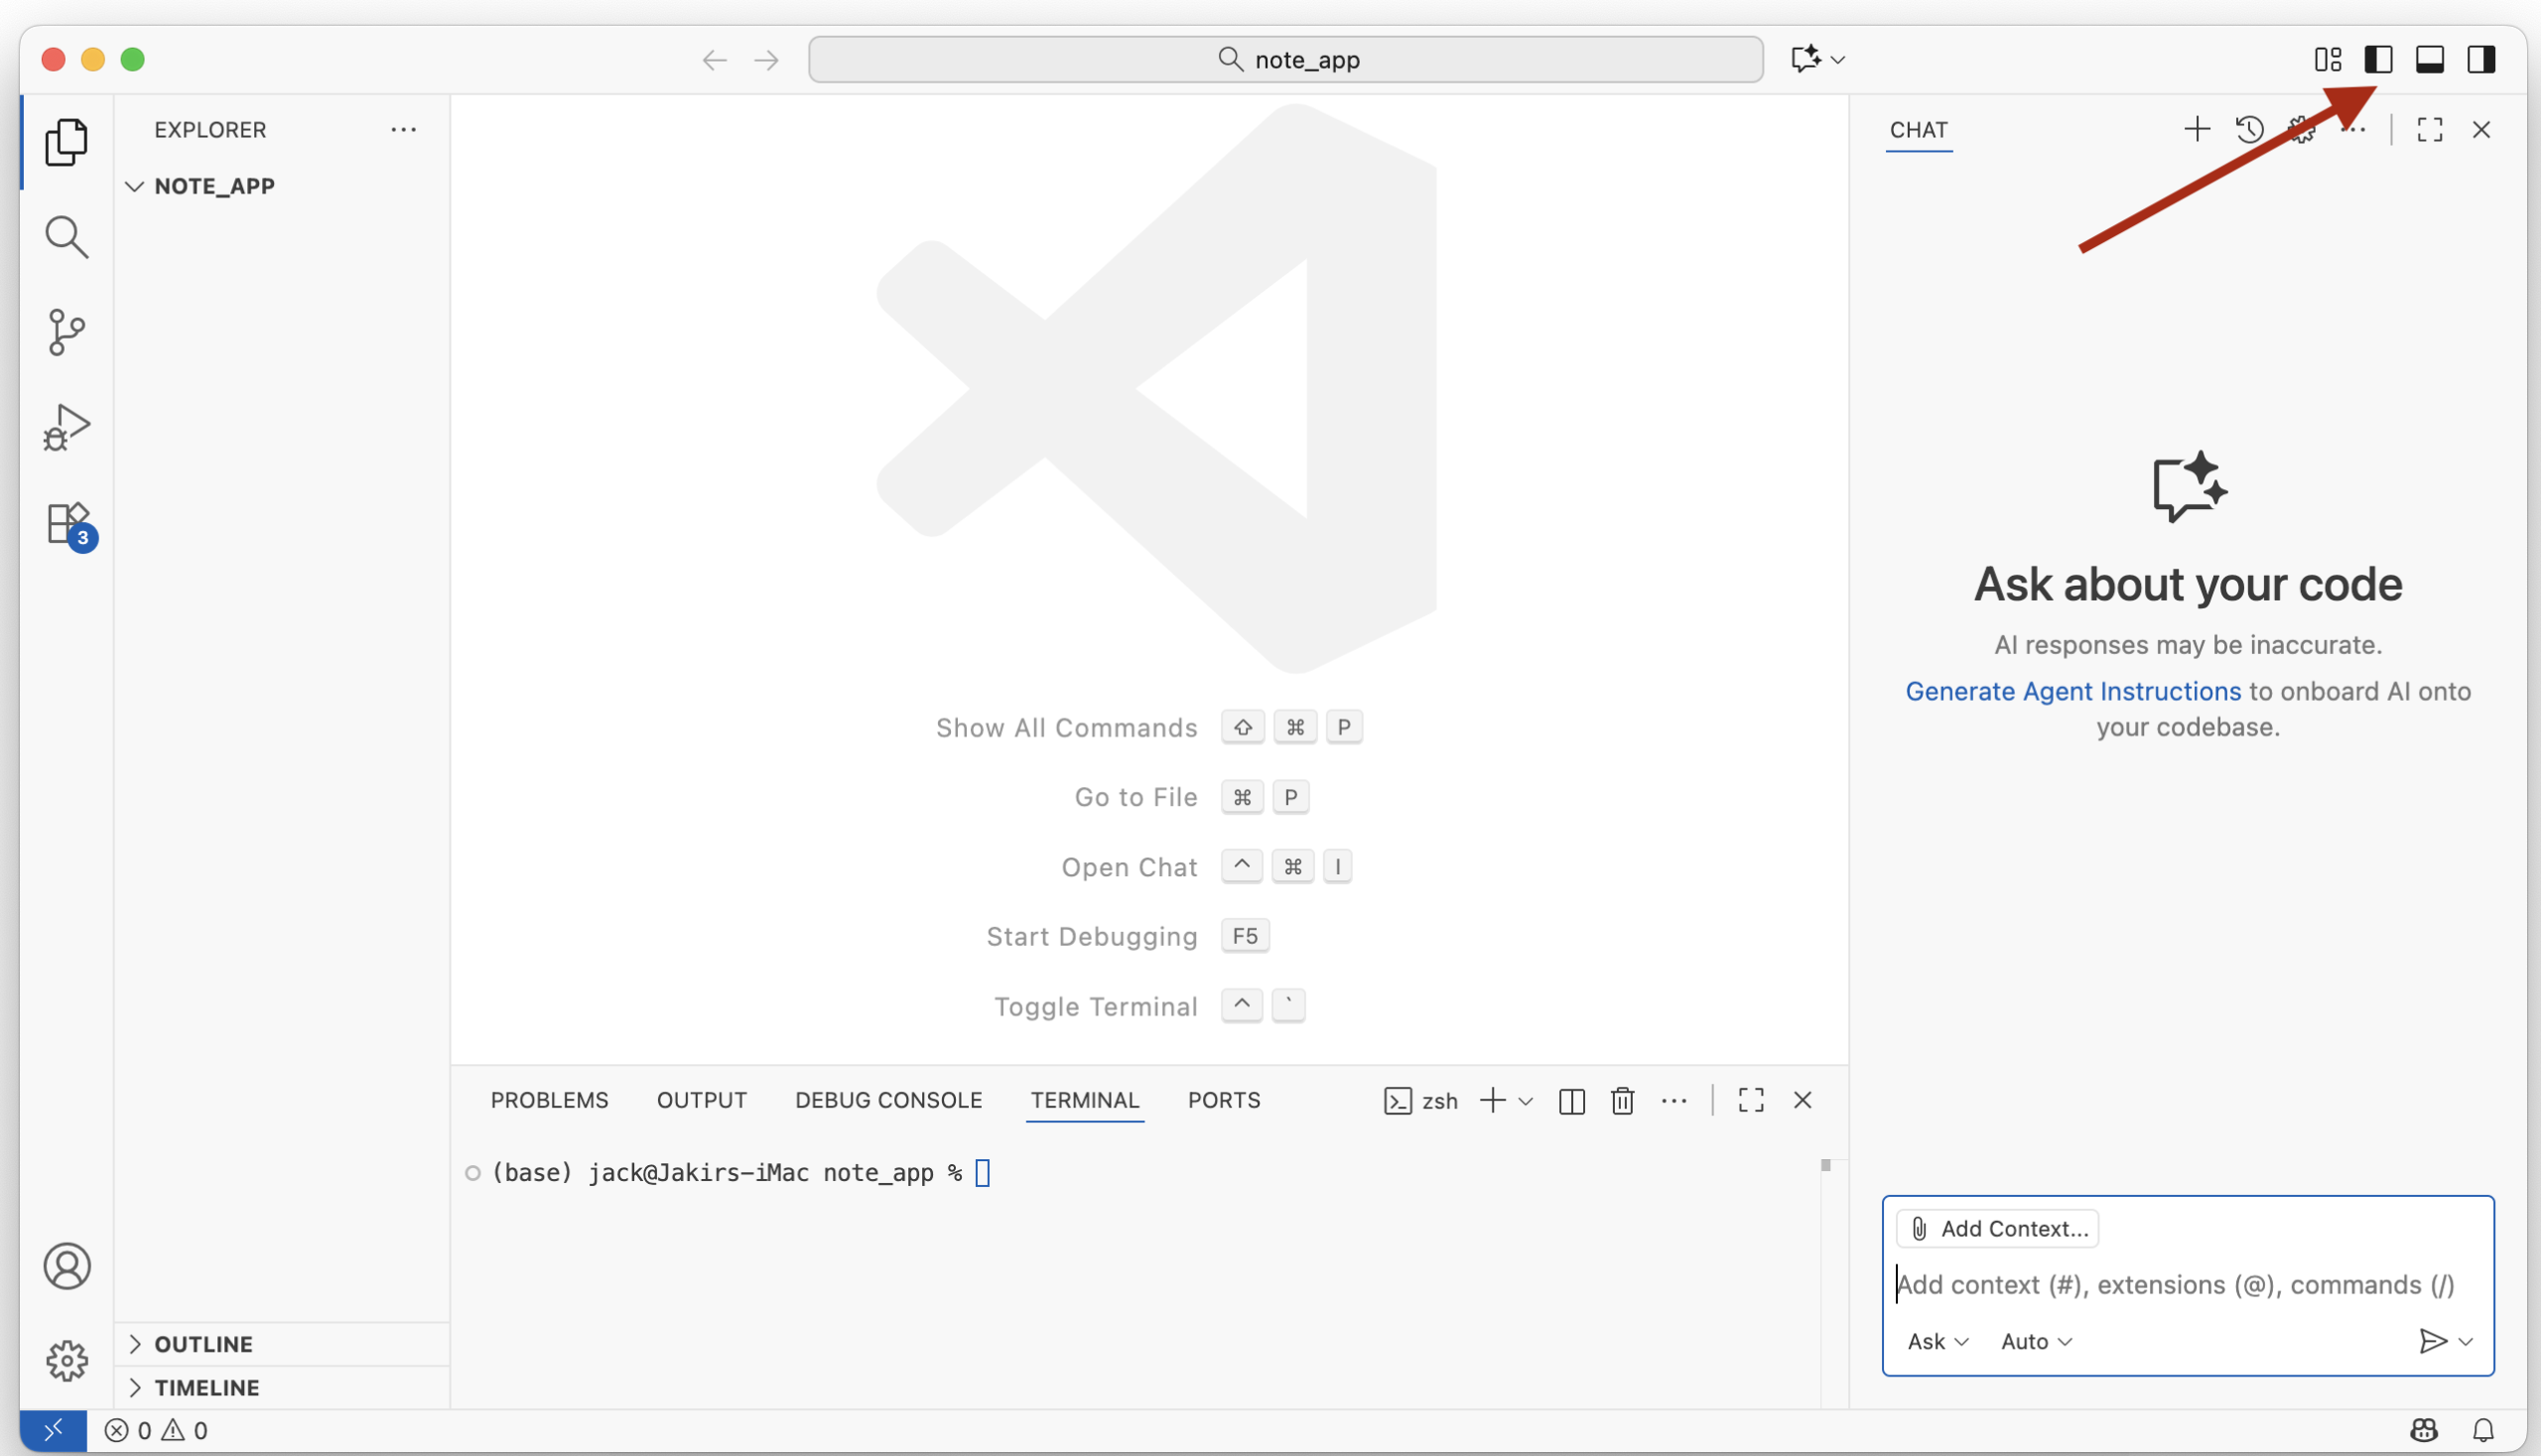Toggle secondary side bar visibility
Image resolution: width=2541 pixels, height=1456 pixels.
pyautogui.click(x=2481, y=60)
